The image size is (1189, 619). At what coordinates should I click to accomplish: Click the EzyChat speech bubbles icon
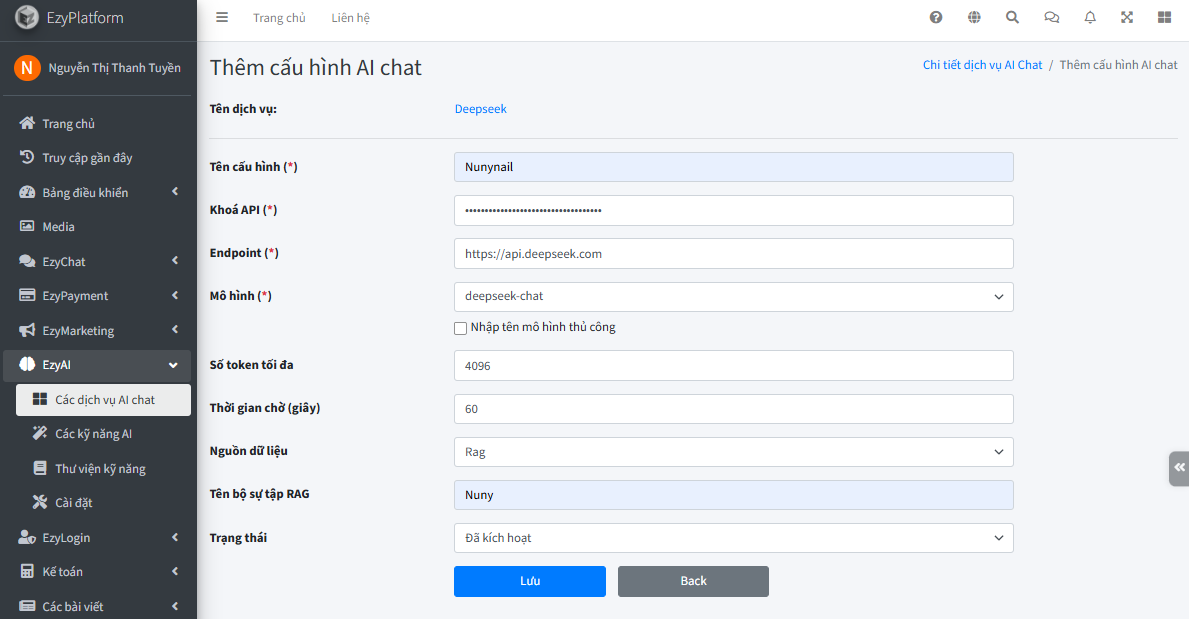coord(27,261)
